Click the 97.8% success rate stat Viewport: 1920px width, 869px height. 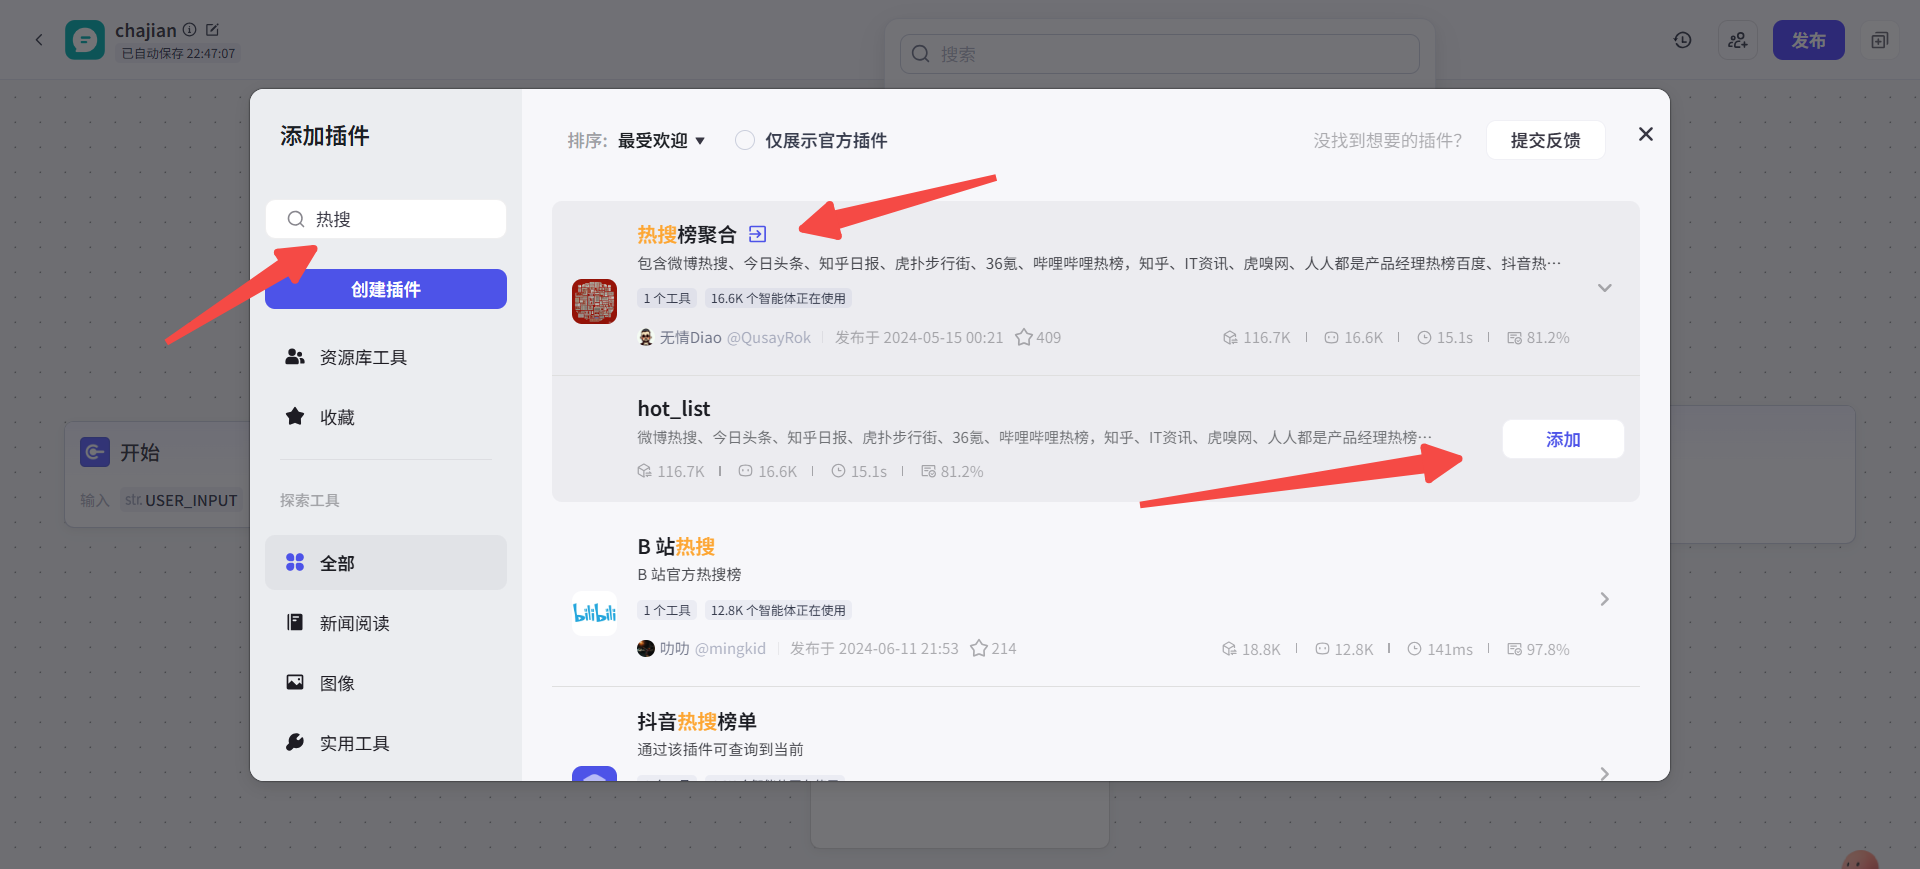1538,649
